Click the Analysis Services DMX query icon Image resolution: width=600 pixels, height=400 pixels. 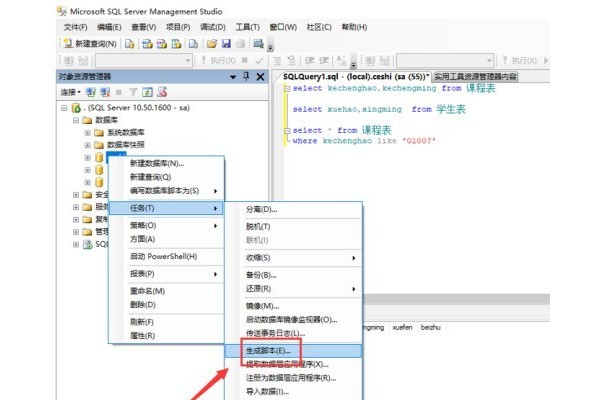pos(162,44)
